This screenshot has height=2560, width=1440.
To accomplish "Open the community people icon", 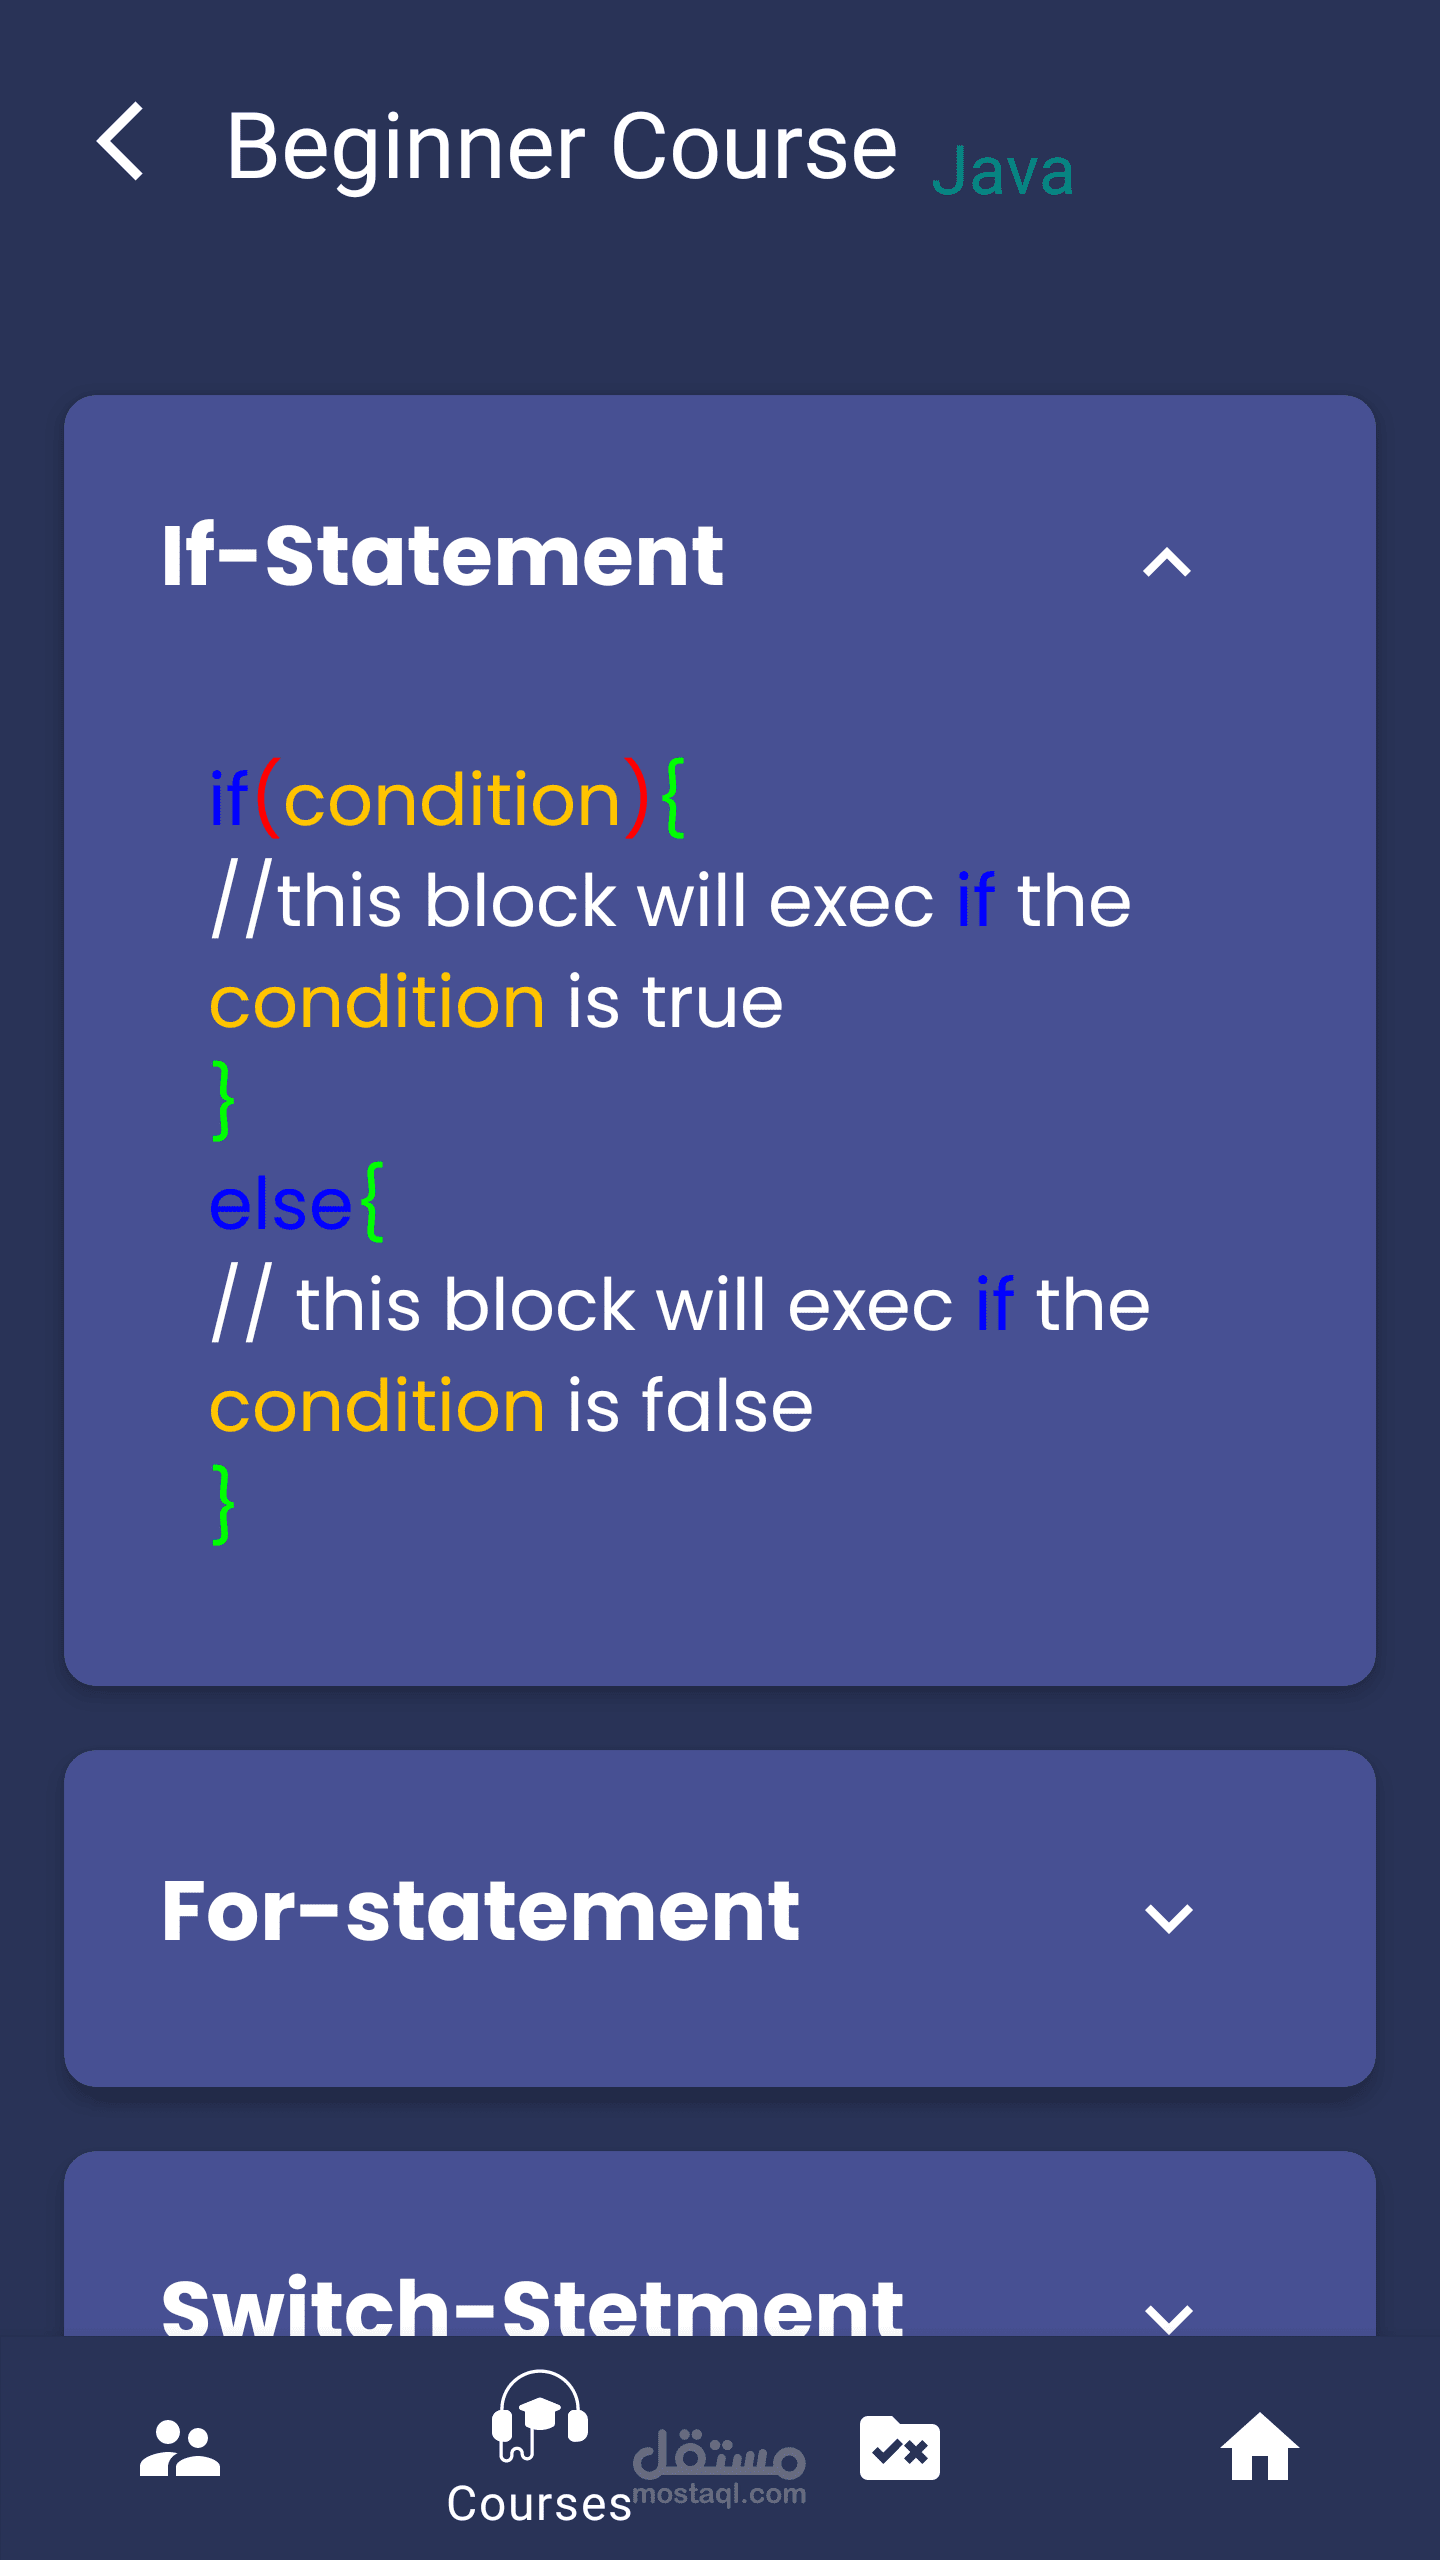I will (180, 2448).
